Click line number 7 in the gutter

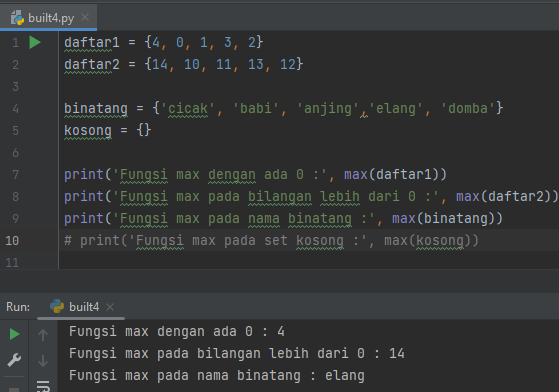point(15,175)
